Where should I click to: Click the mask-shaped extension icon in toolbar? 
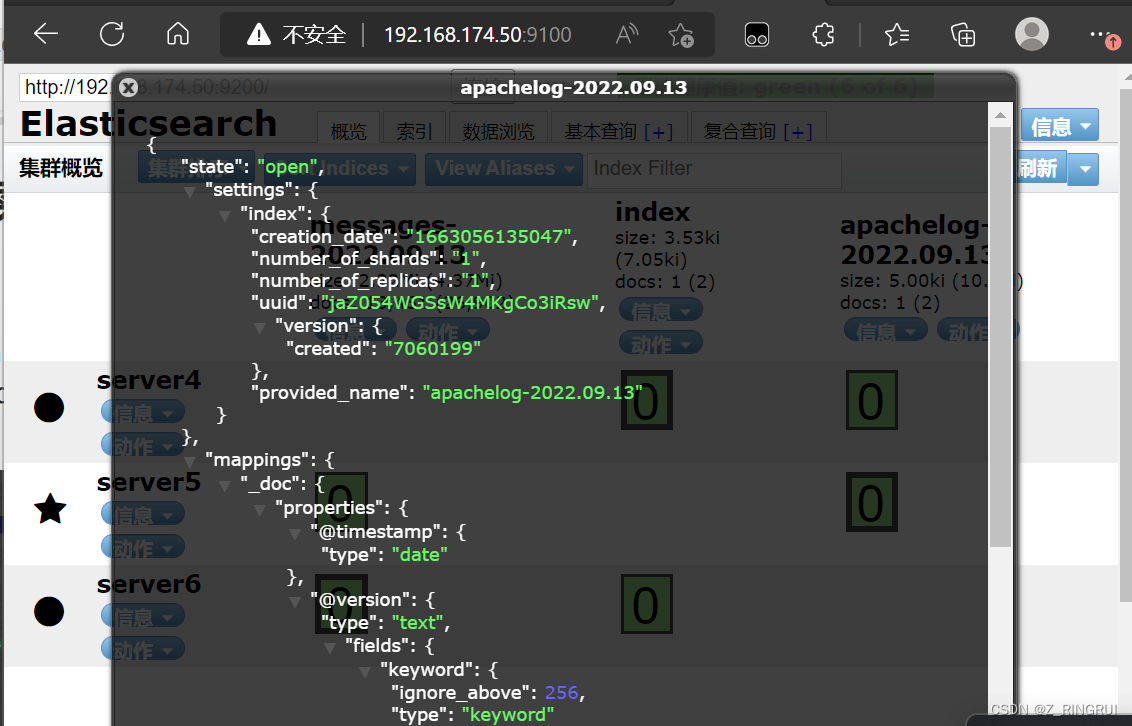(757, 35)
